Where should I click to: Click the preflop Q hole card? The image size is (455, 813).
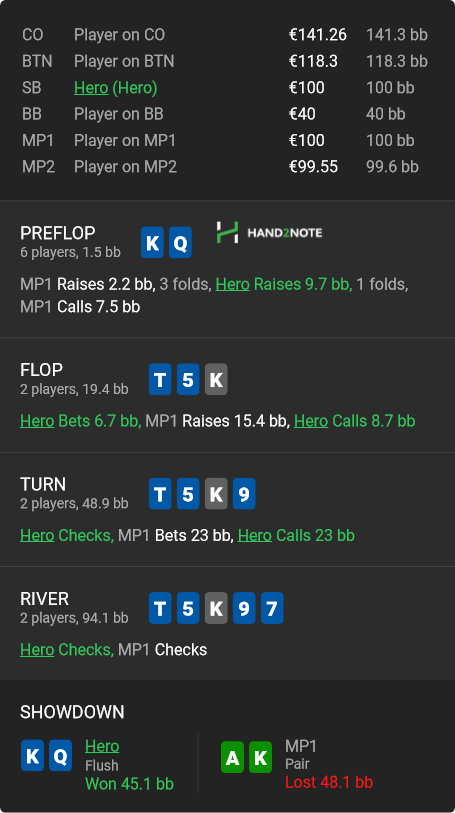(x=180, y=243)
